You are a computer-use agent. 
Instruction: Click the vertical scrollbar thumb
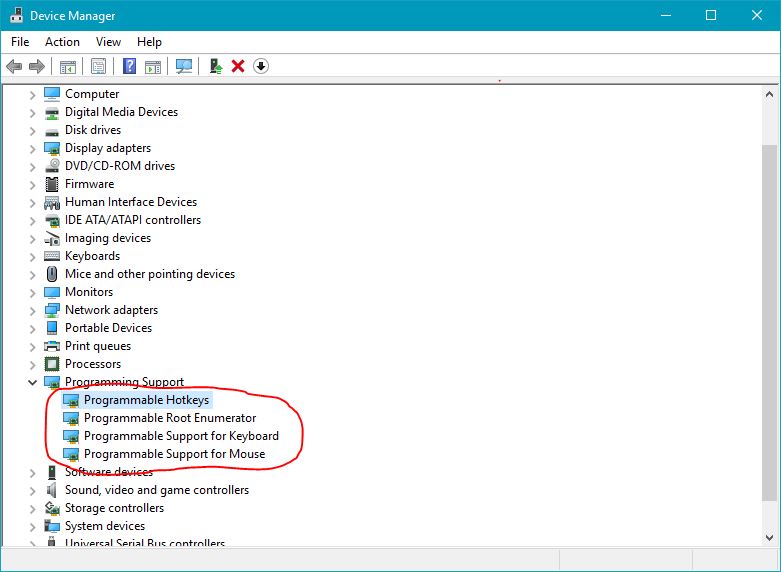(x=769, y=323)
